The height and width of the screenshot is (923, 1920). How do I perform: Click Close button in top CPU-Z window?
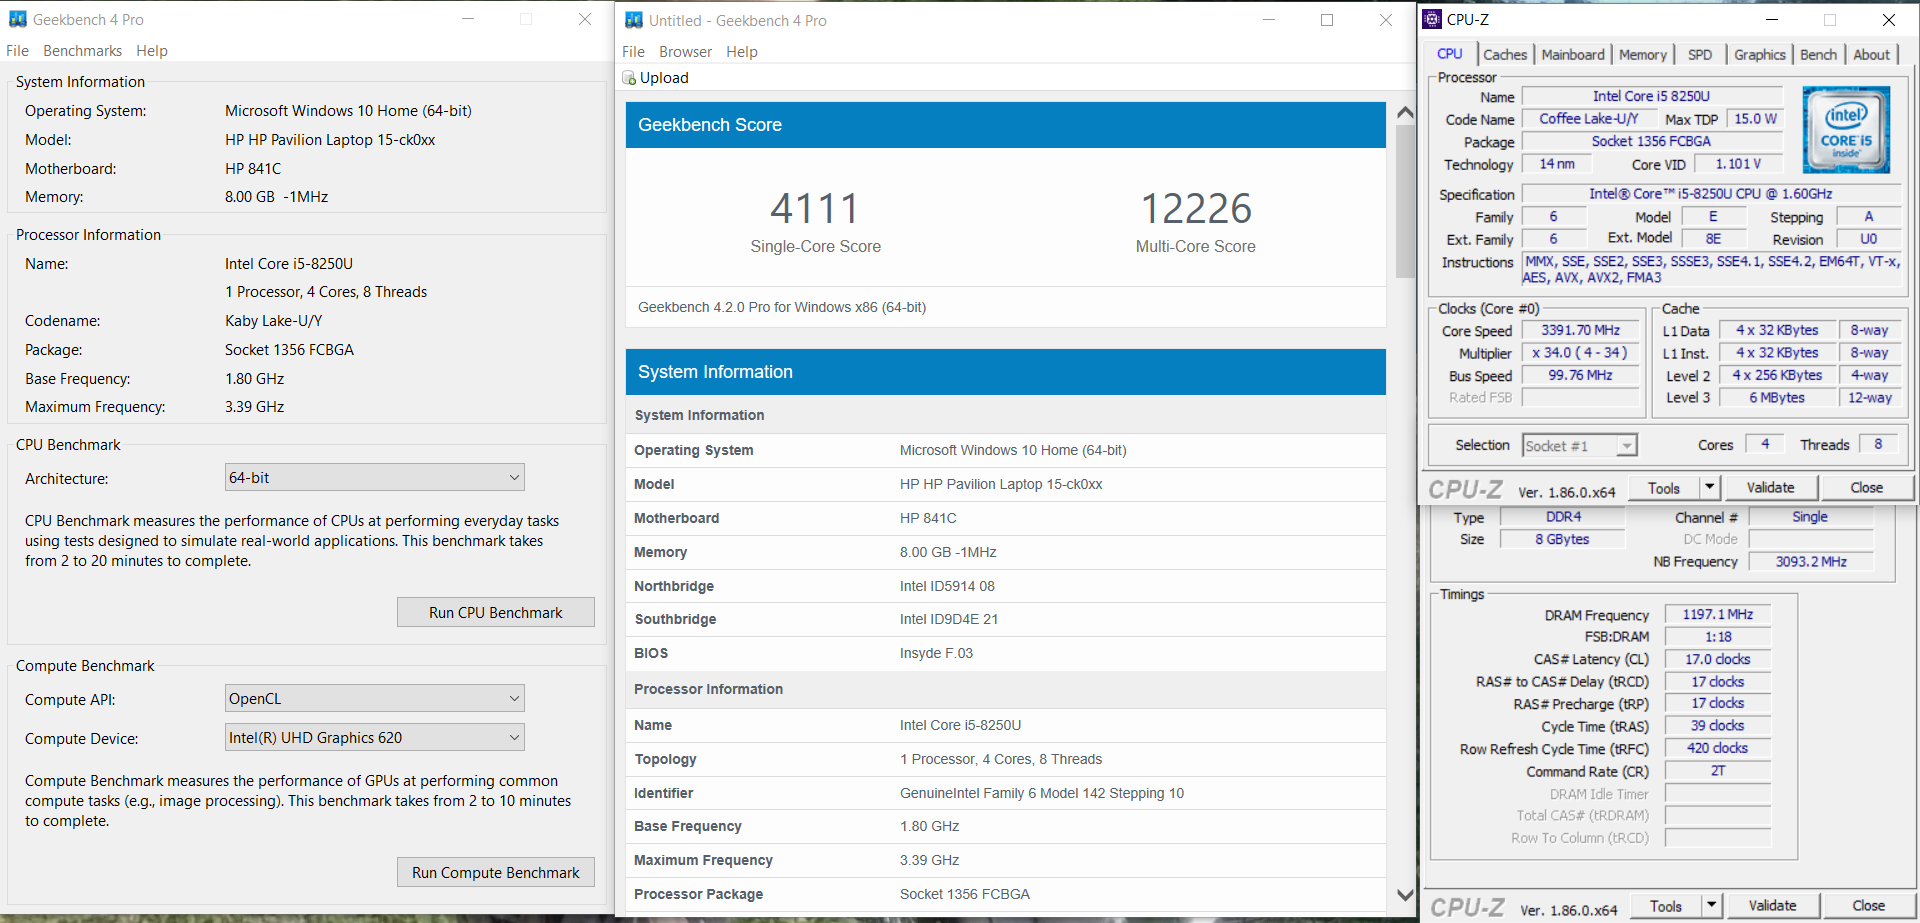[1866, 488]
